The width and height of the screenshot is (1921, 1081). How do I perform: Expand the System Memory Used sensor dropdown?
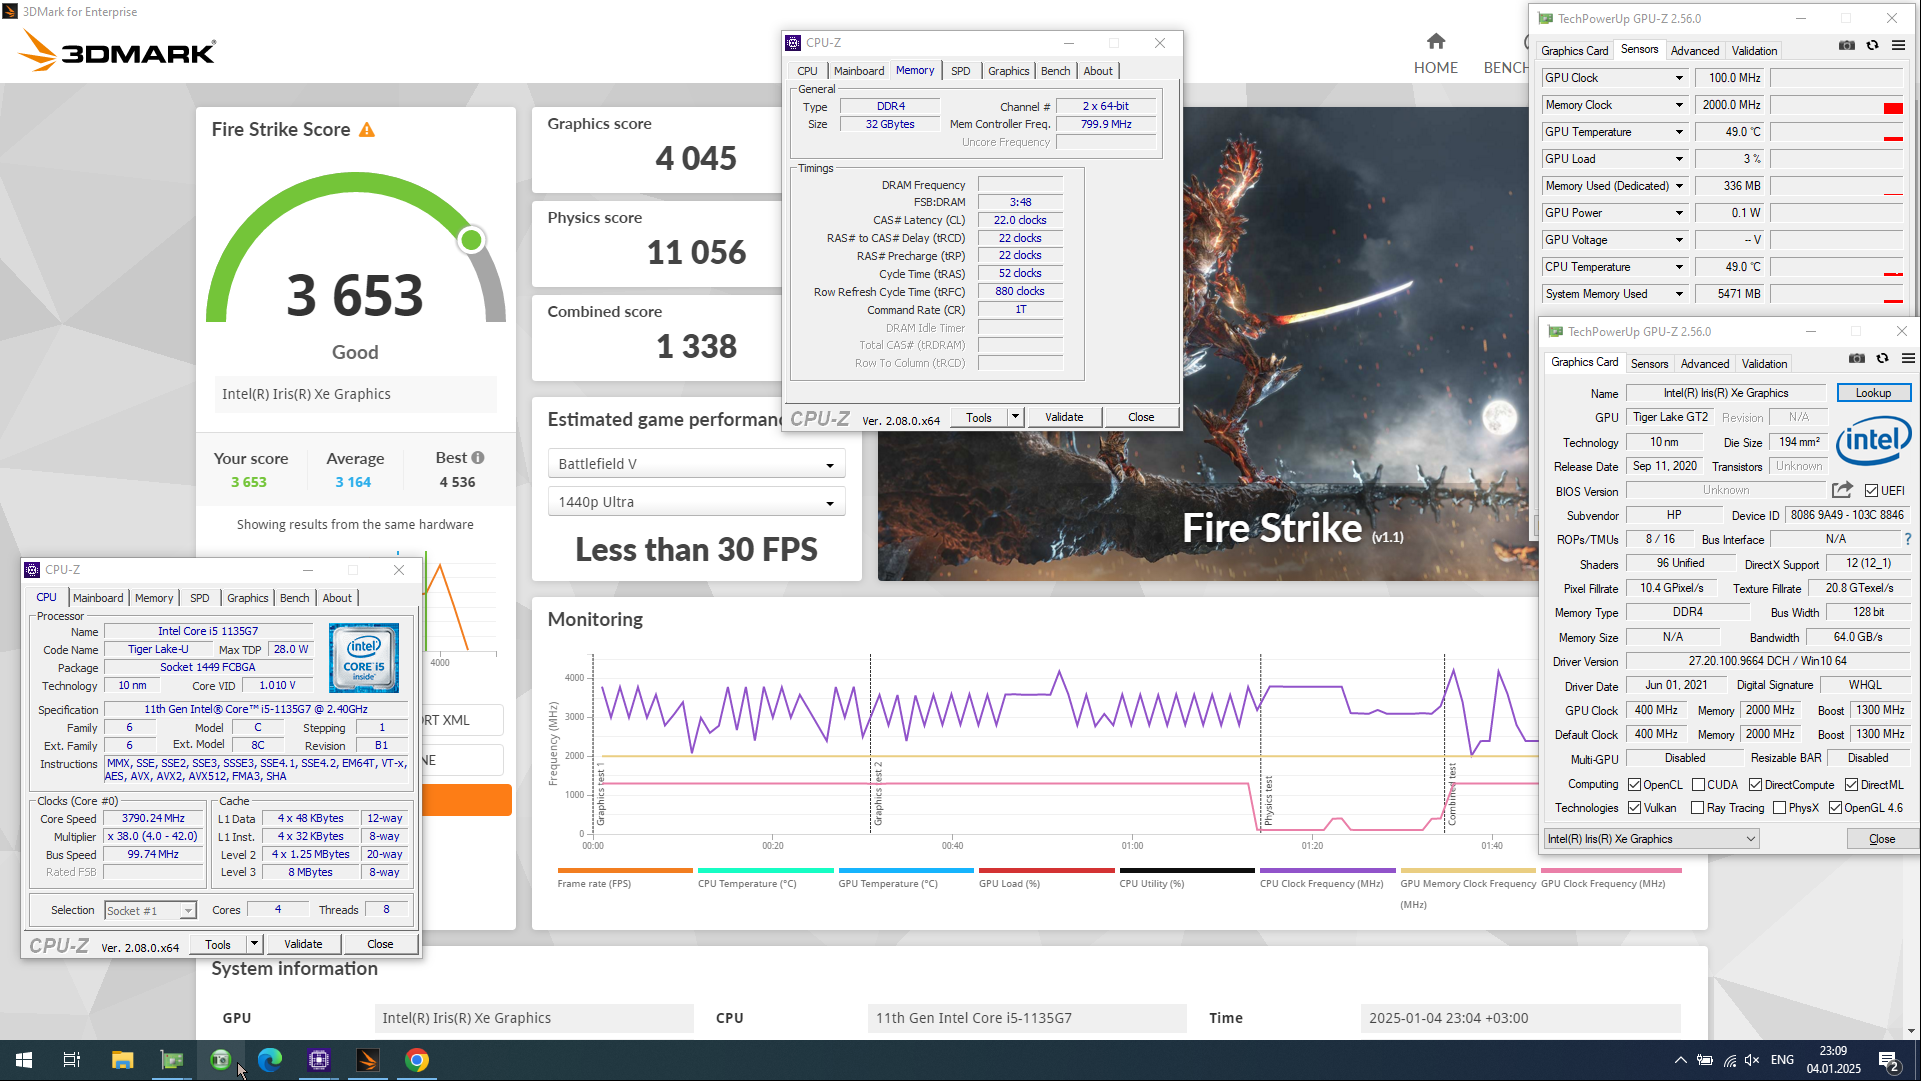(x=1679, y=294)
